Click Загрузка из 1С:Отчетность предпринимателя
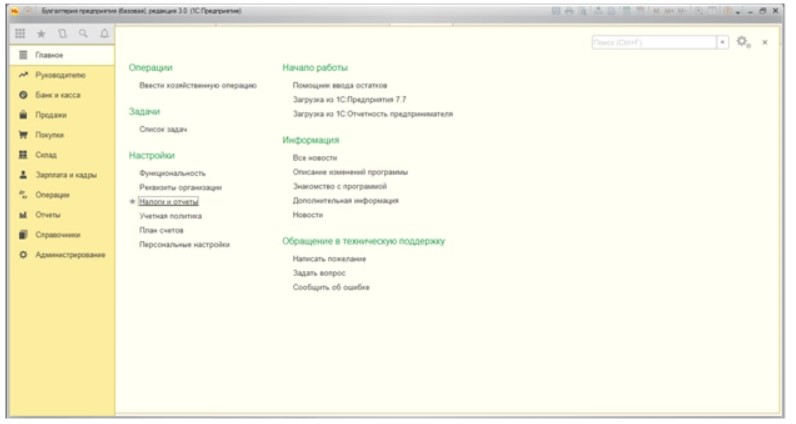 [373, 114]
